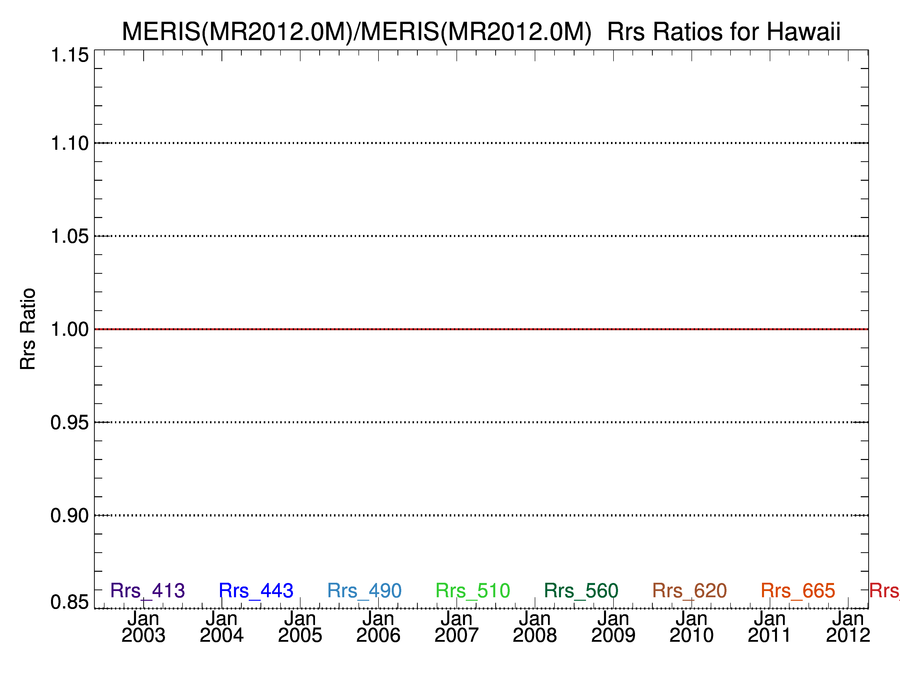Click the Jan 2004 axis label
Screen dimensions: 900x675
pos(222,627)
